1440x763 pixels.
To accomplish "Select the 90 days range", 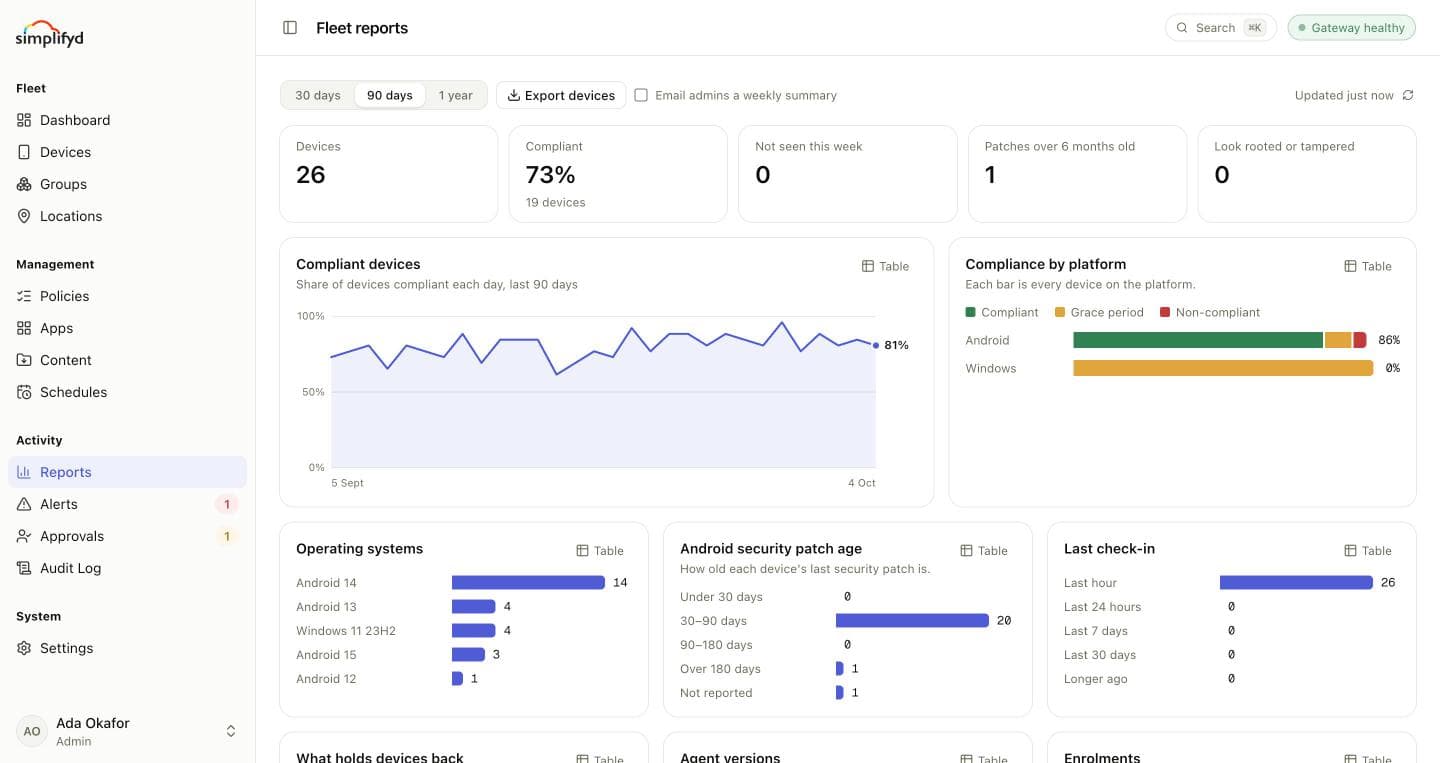I will 390,95.
